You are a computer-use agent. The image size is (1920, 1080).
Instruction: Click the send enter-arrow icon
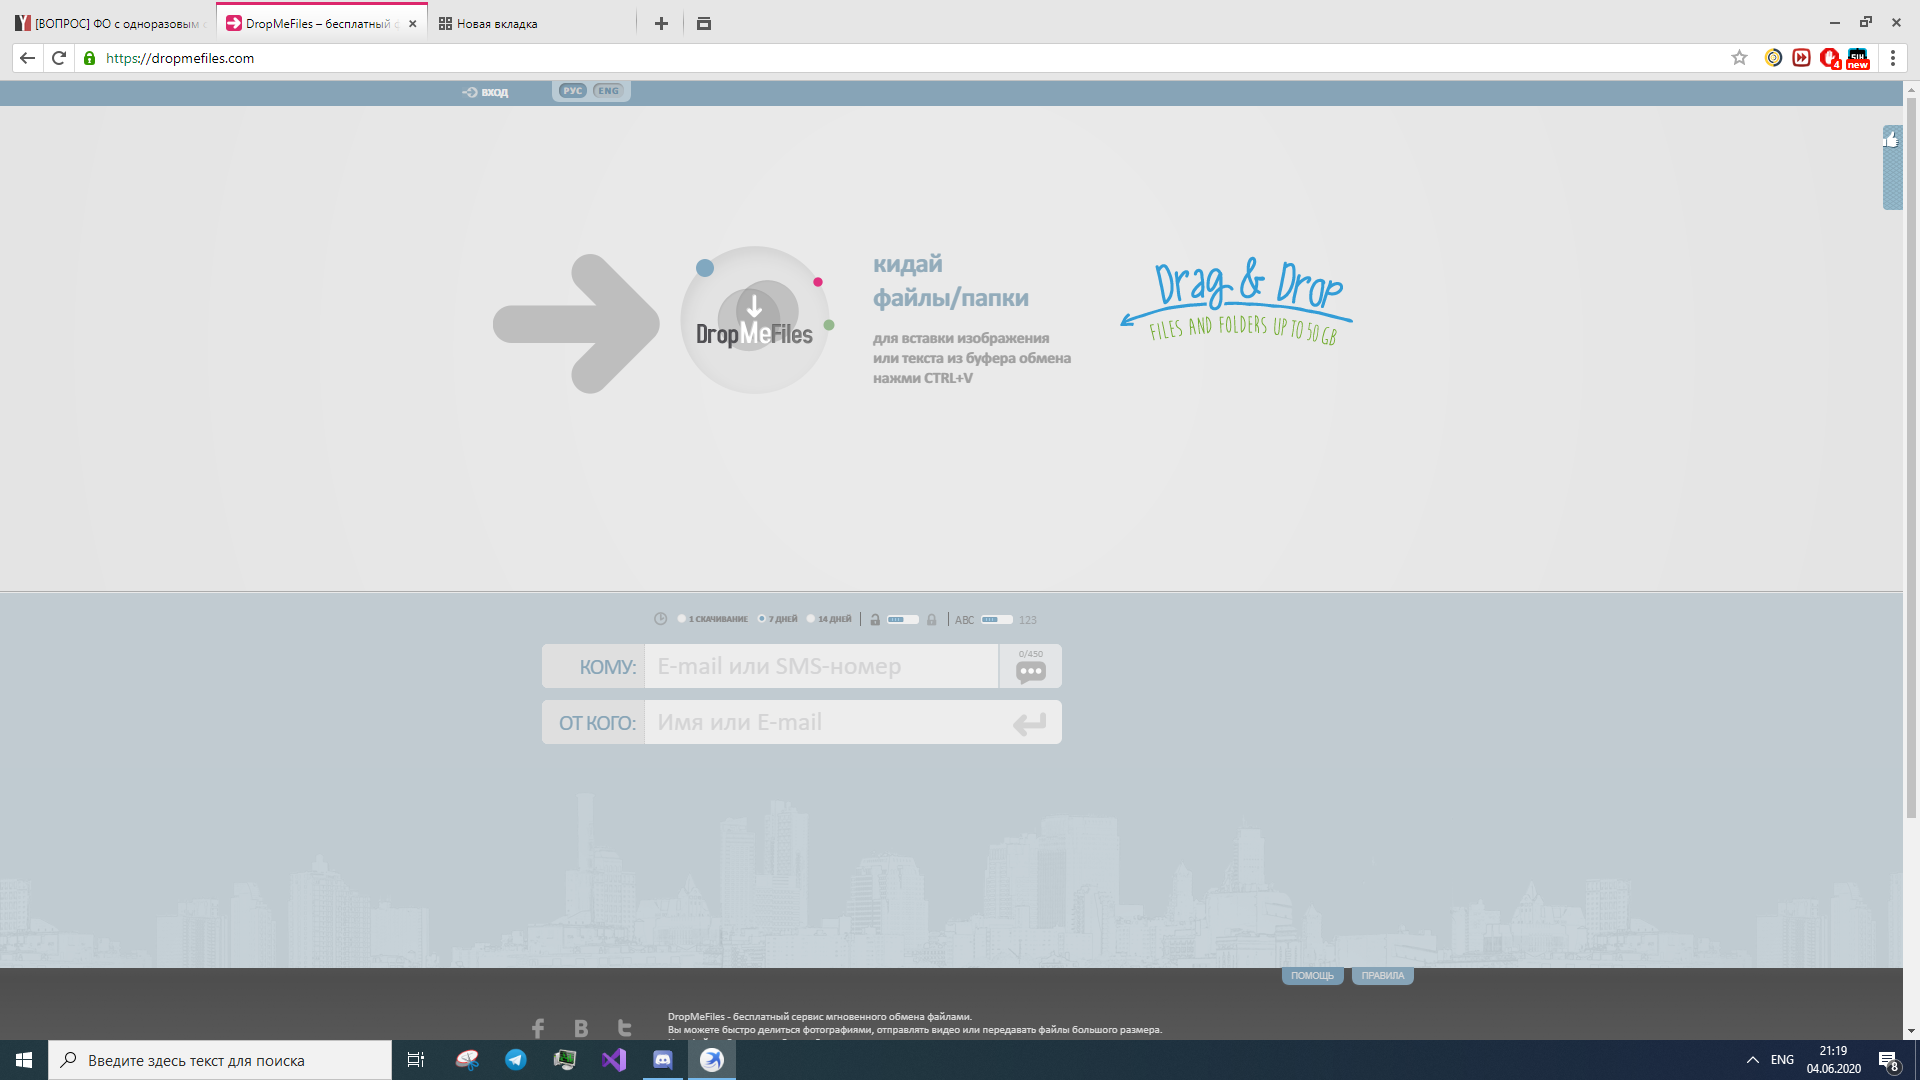1029,723
